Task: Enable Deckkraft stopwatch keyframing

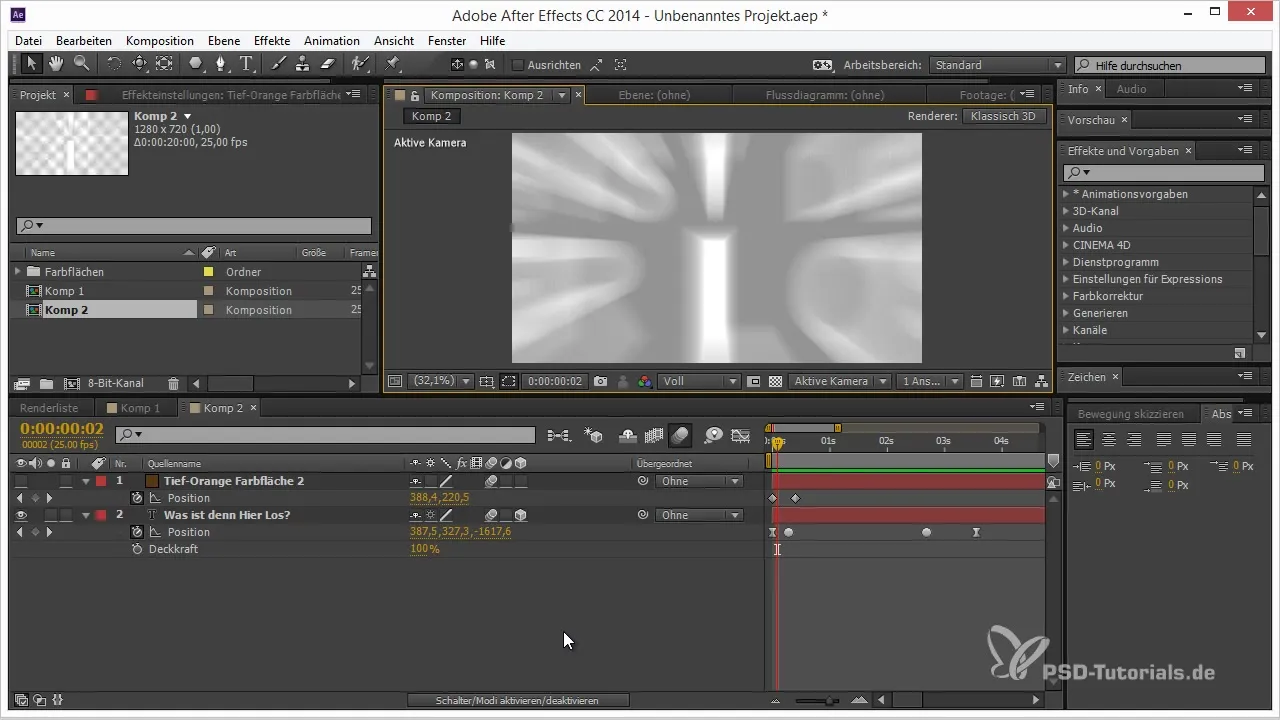Action: click(x=137, y=549)
